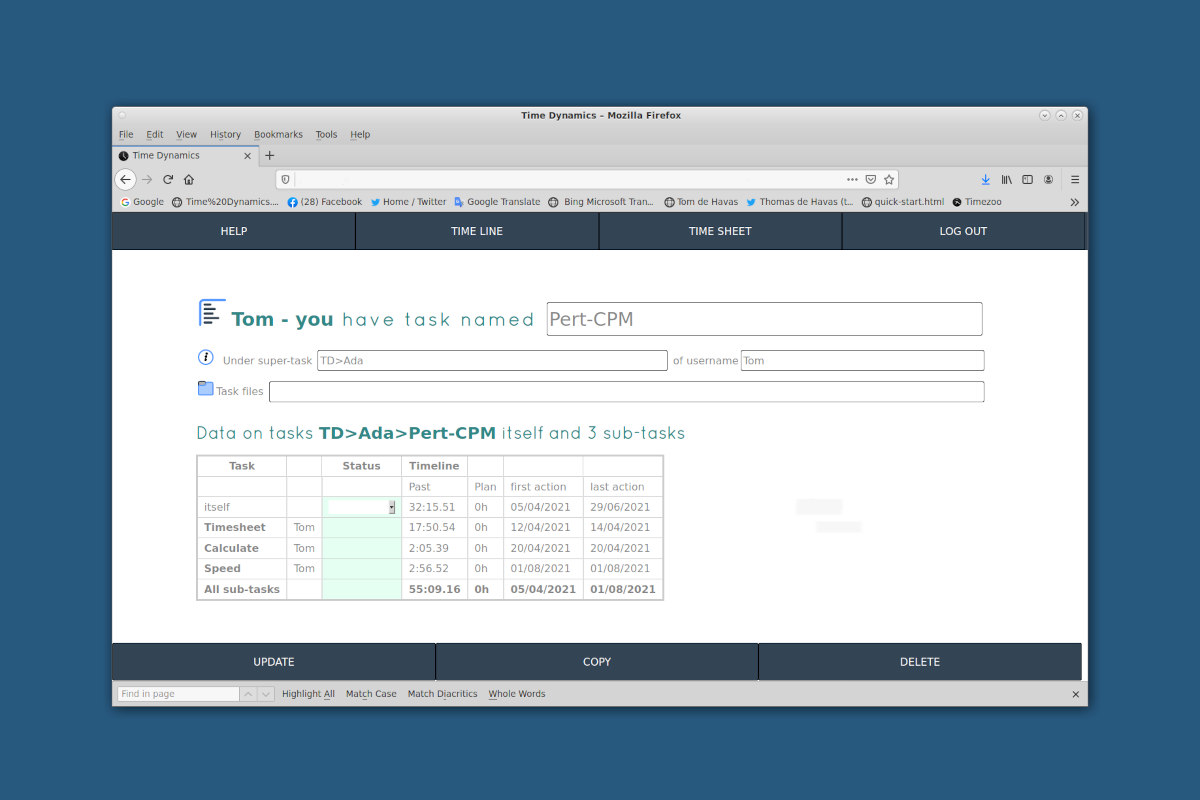
Task: Open the Facebook bookmark
Action: click(325, 202)
